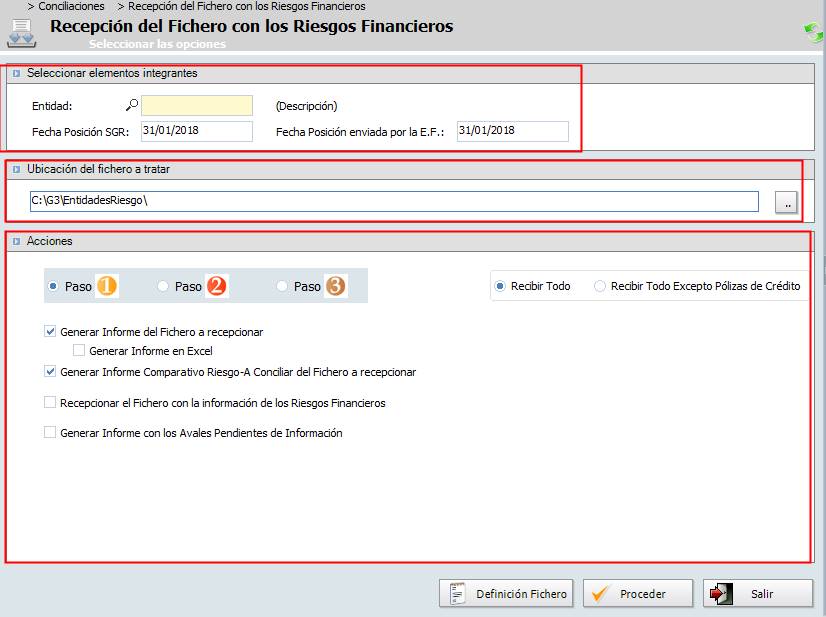826x617 pixels.
Task: Choose Recibir Todo Excepto Pólizas de Crédito
Action: click(599, 286)
